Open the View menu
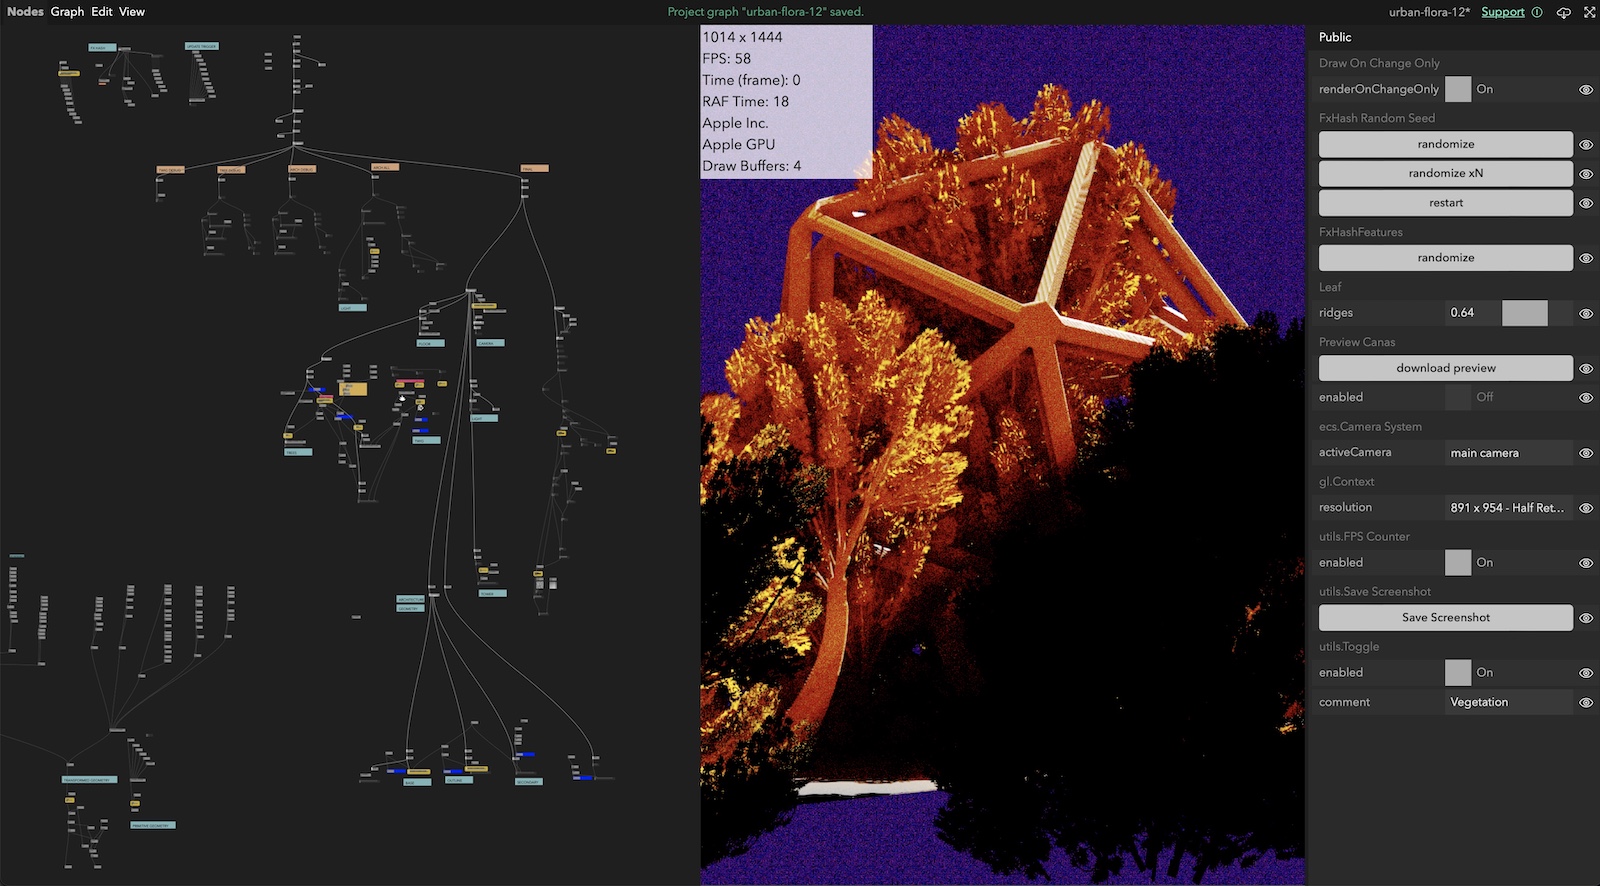 pos(132,12)
